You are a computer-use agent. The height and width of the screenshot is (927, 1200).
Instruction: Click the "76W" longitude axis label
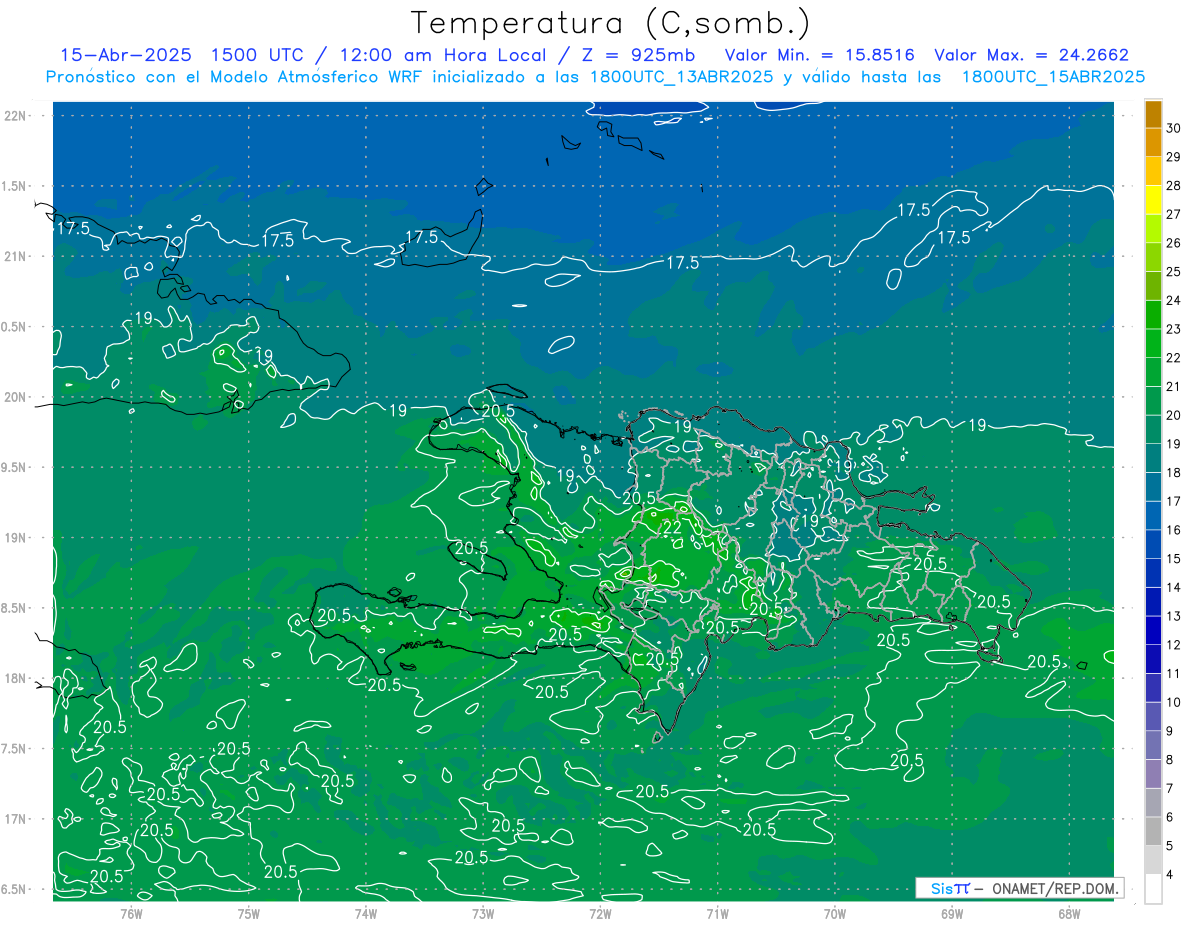131,913
